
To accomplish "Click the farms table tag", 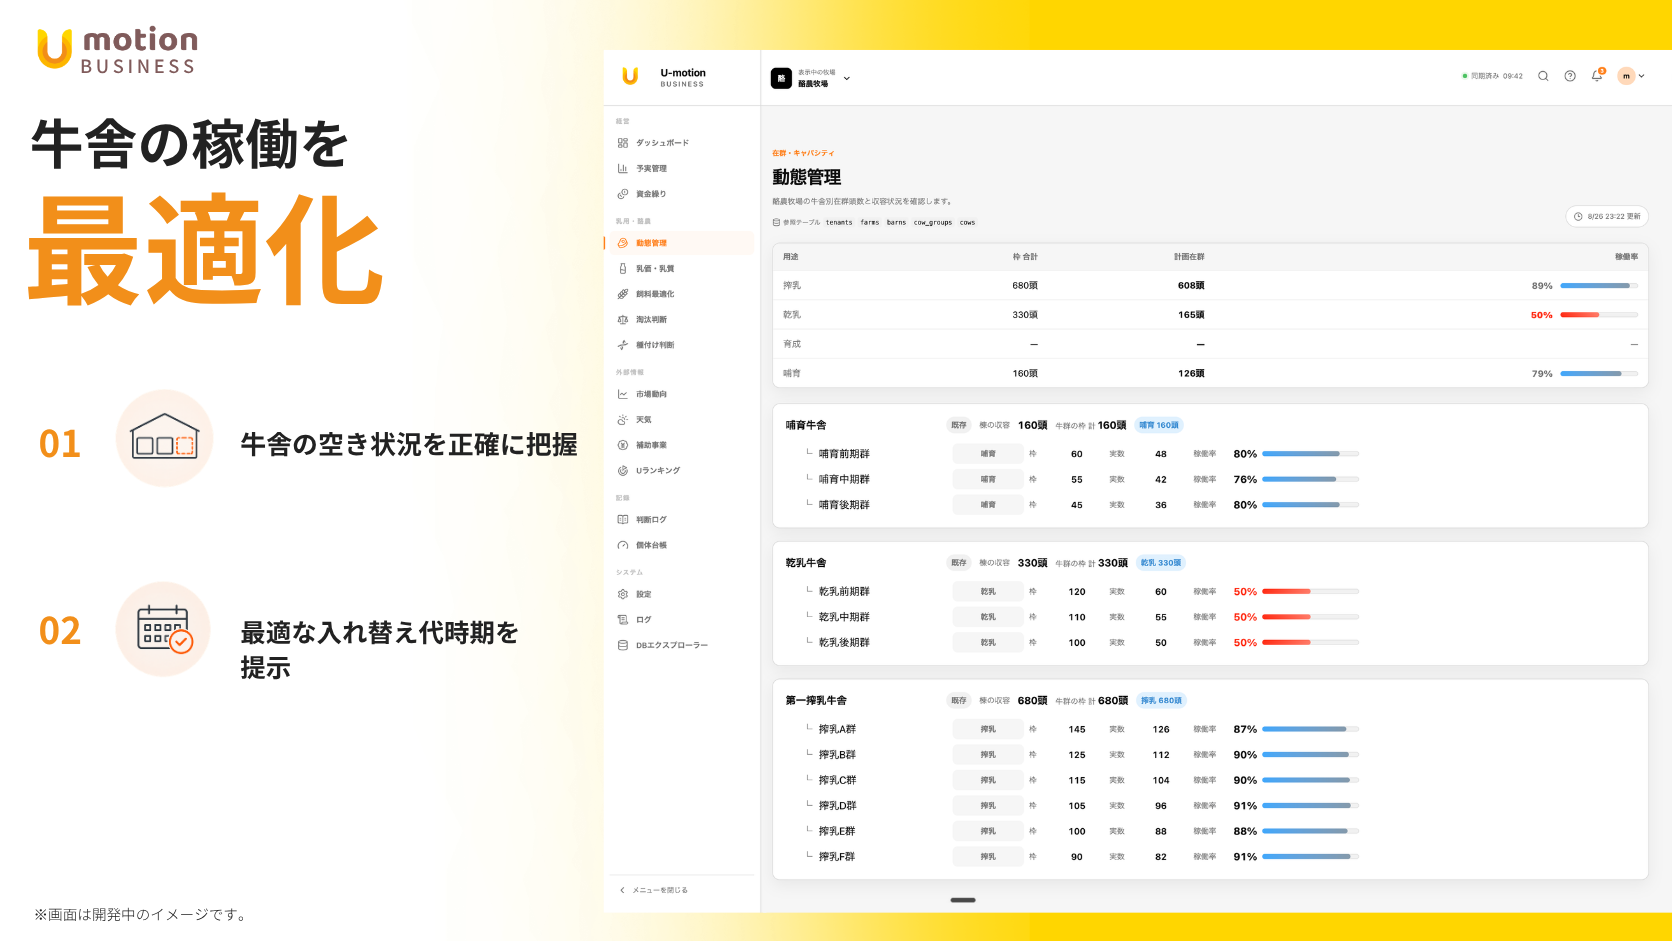I will point(870,223).
